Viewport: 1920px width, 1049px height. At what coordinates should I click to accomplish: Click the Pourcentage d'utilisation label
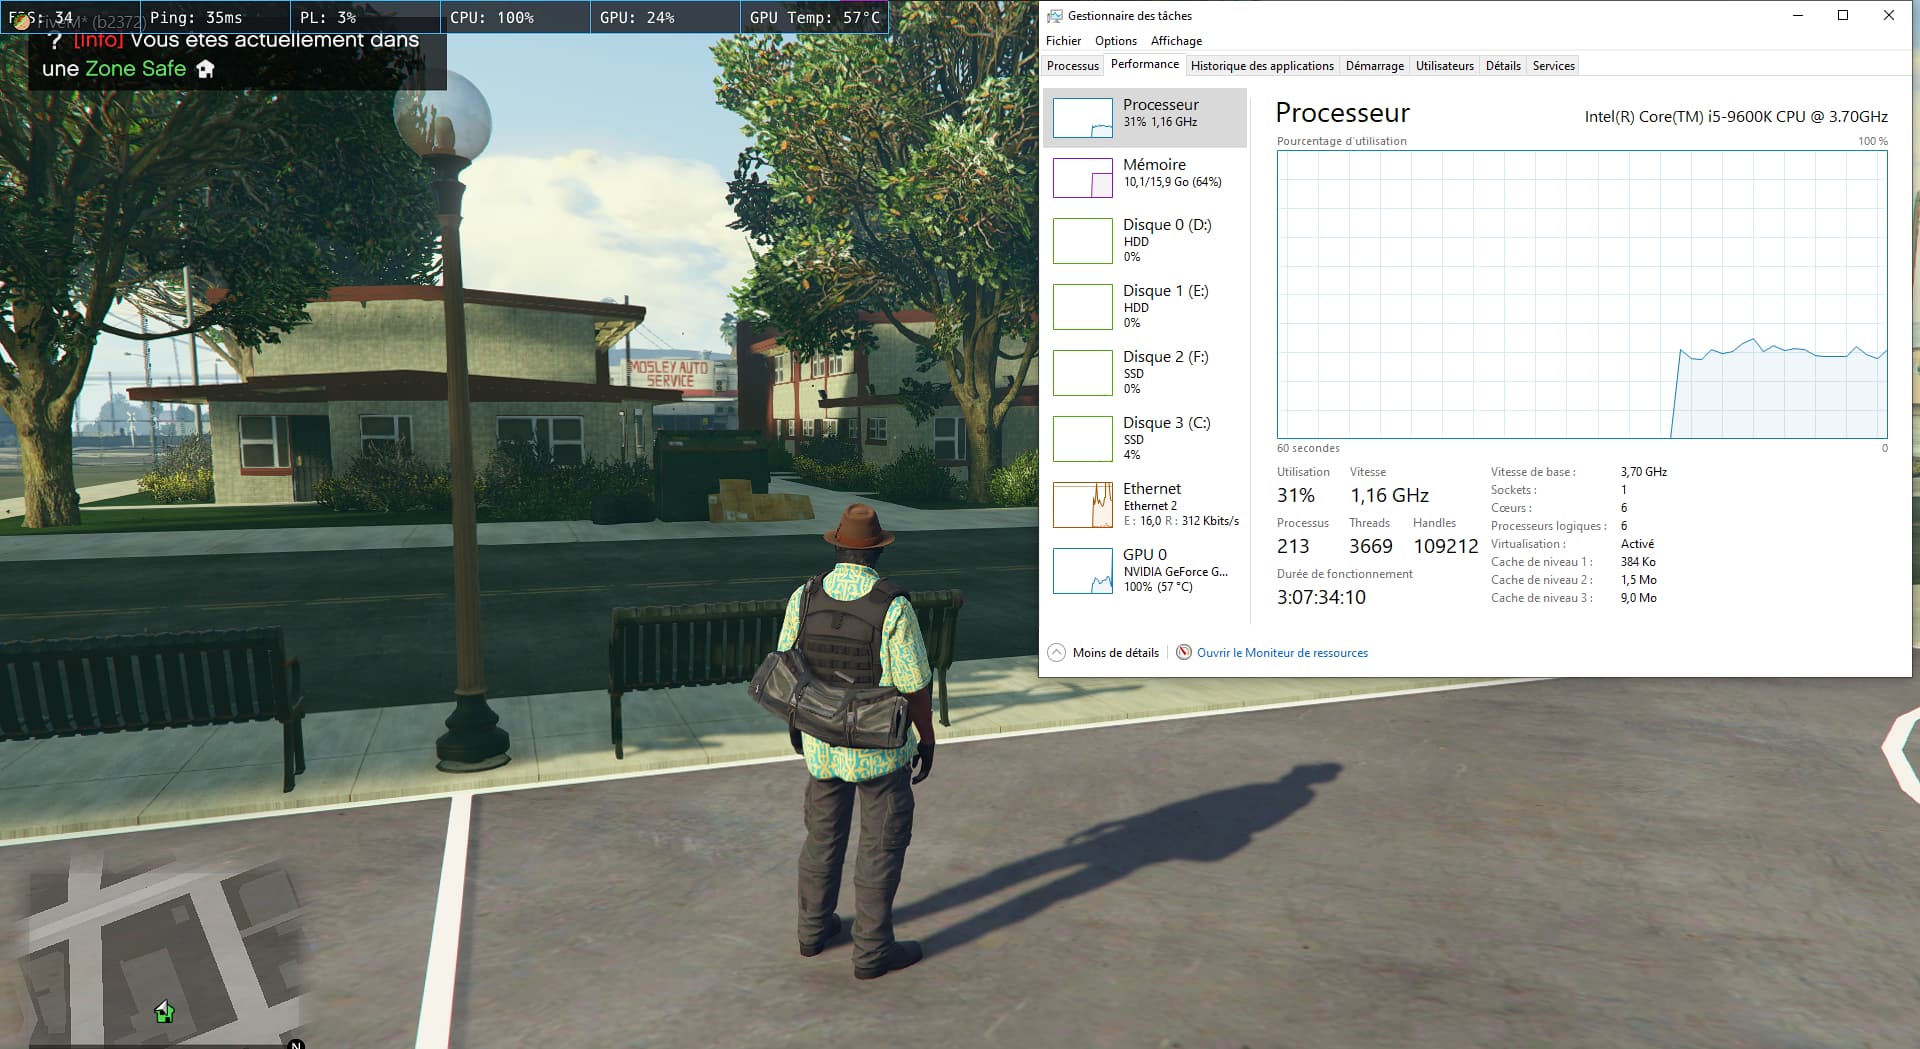[1341, 141]
